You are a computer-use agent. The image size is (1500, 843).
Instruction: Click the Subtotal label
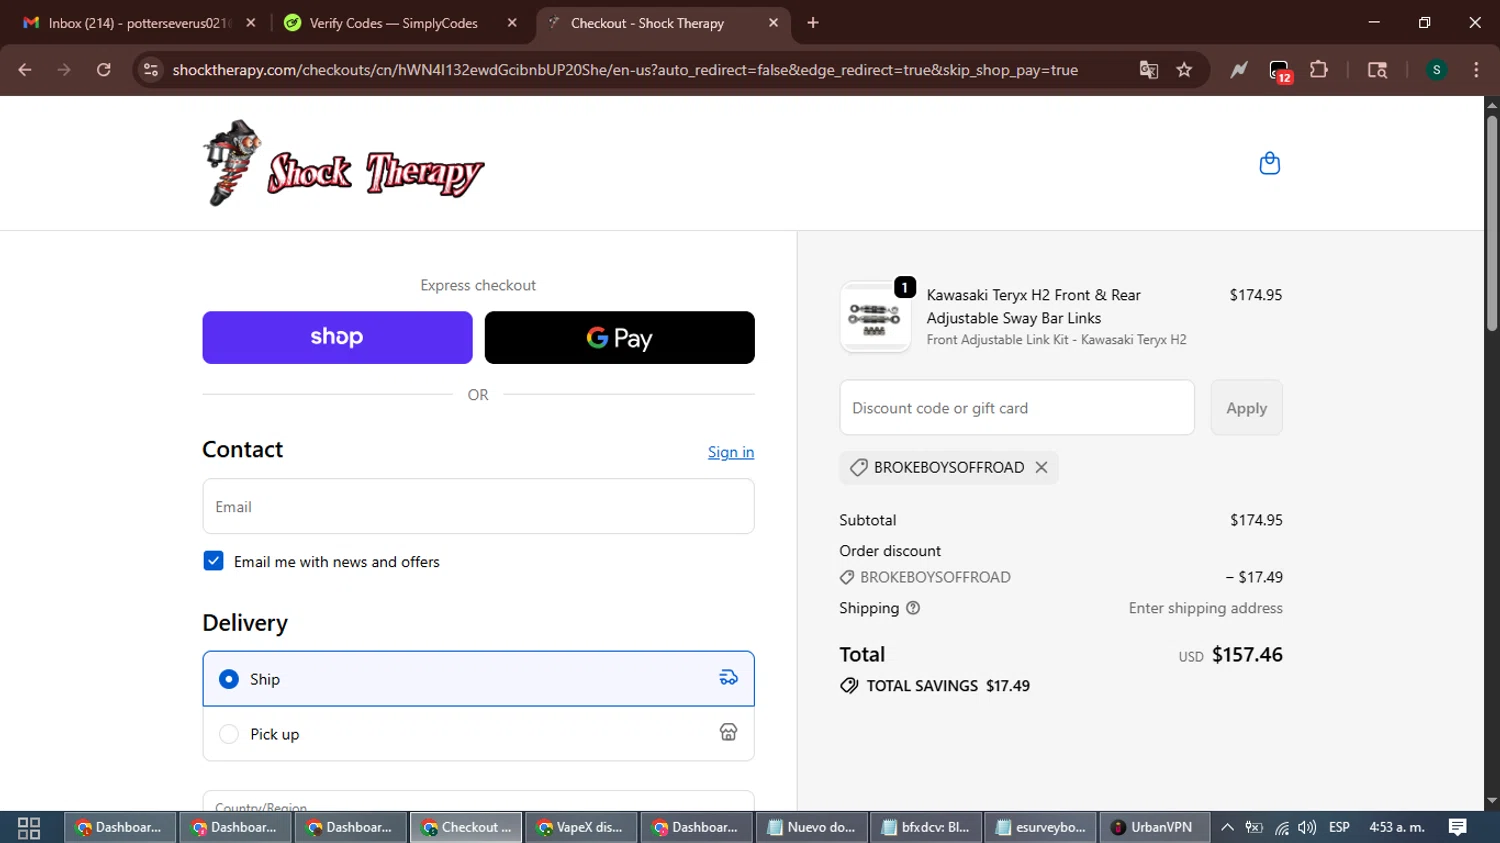868,520
